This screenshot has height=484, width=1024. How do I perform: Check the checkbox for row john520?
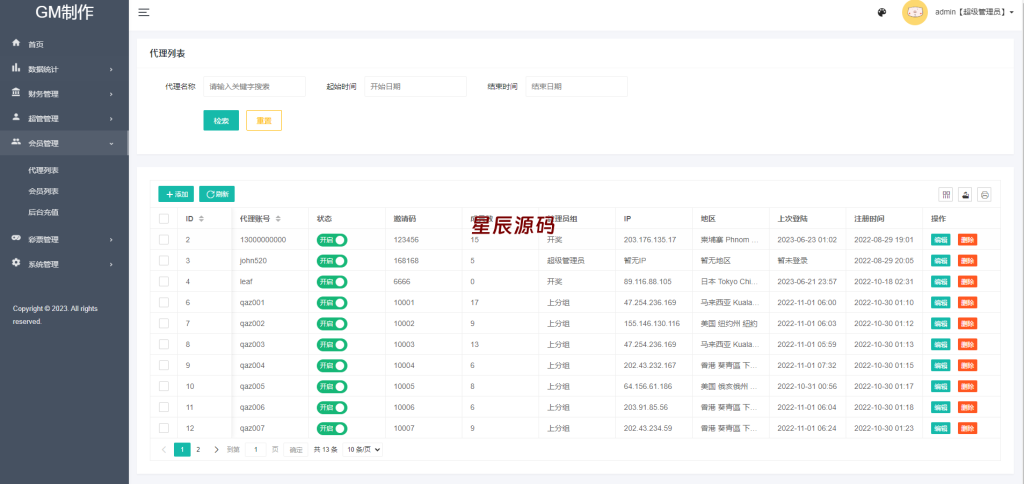point(164,261)
